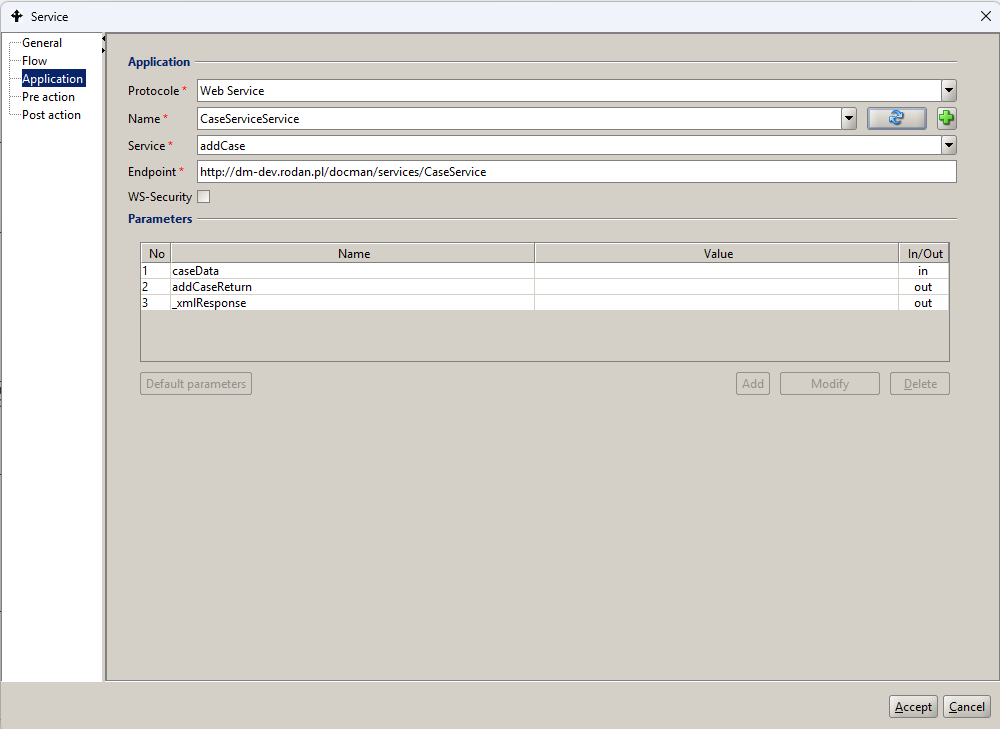Open the Protocole dropdown
This screenshot has width=1000, height=729.
949,91
